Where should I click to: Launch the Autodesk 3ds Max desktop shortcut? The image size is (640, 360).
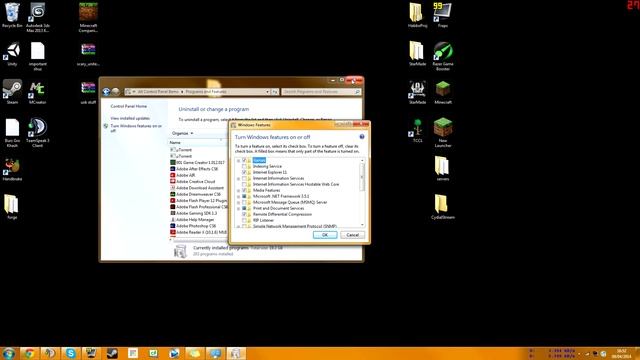(x=38, y=17)
